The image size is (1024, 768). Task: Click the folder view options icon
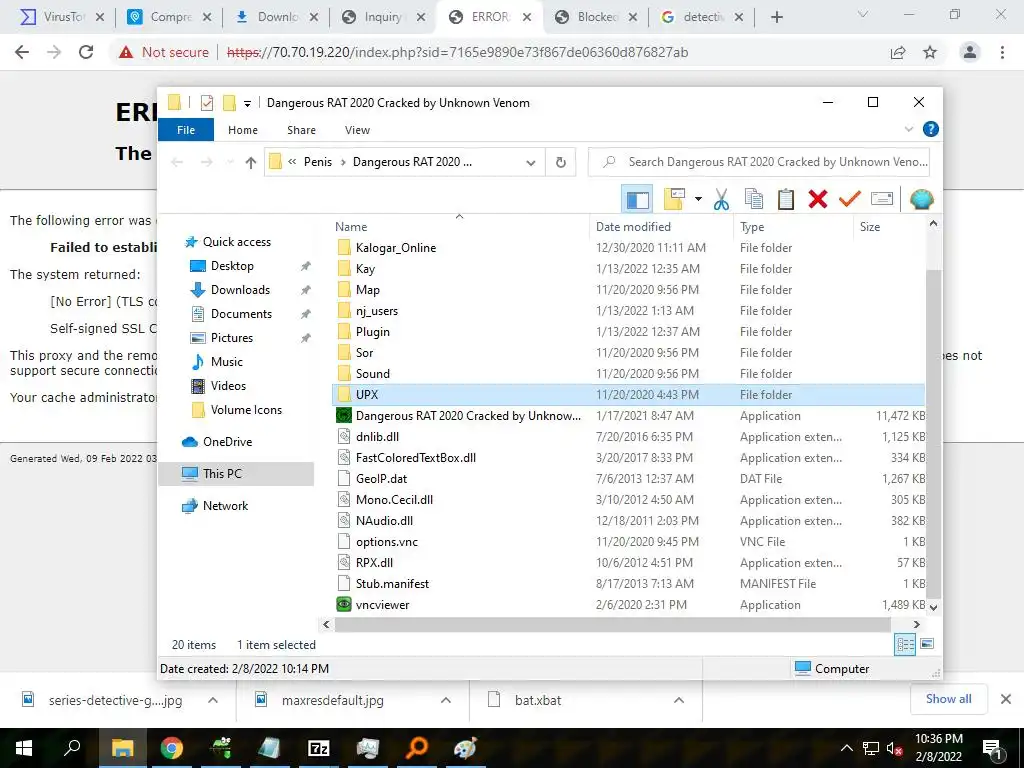click(x=674, y=199)
